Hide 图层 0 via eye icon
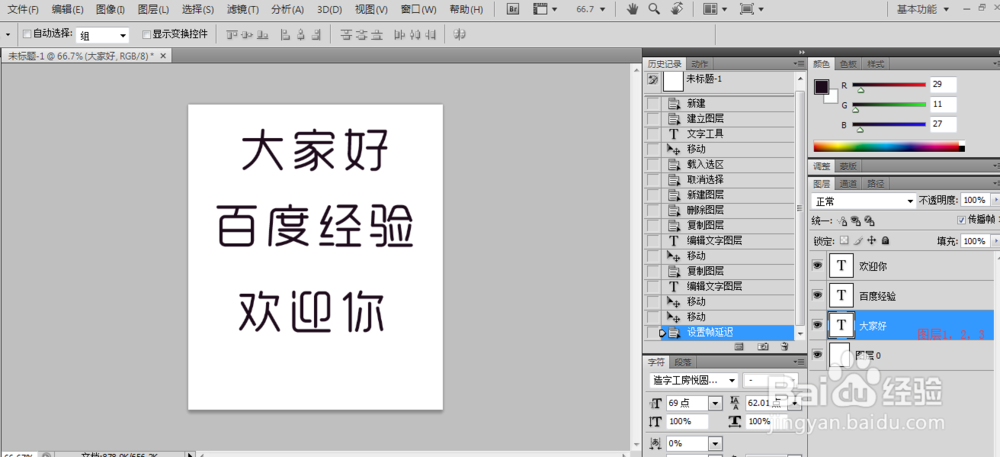 point(818,354)
